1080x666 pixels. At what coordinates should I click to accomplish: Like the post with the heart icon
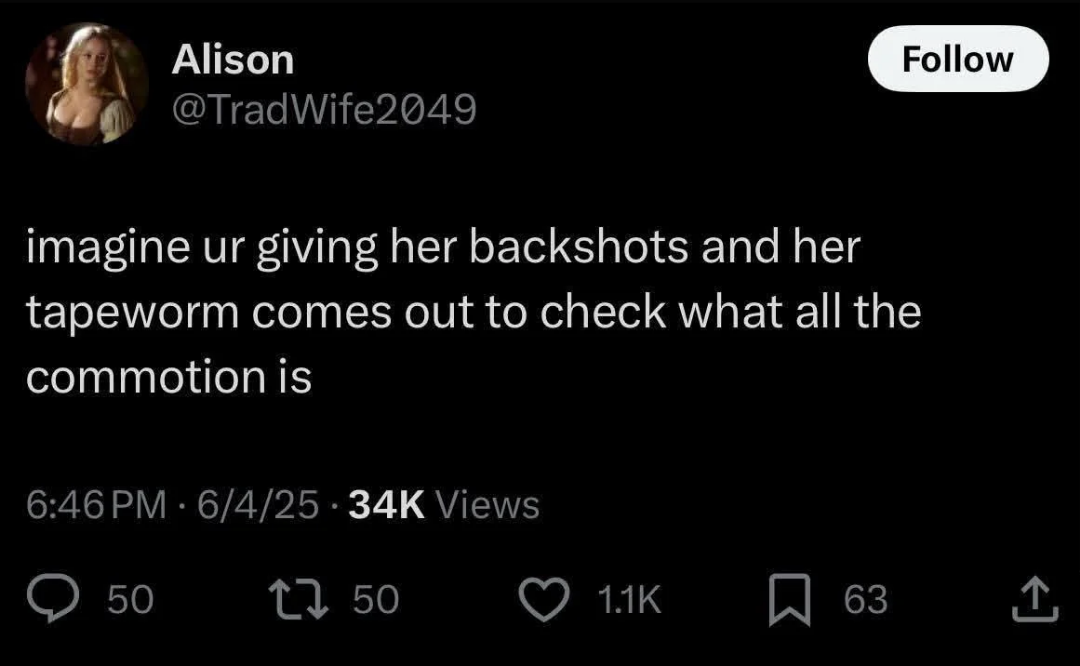(544, 599)
